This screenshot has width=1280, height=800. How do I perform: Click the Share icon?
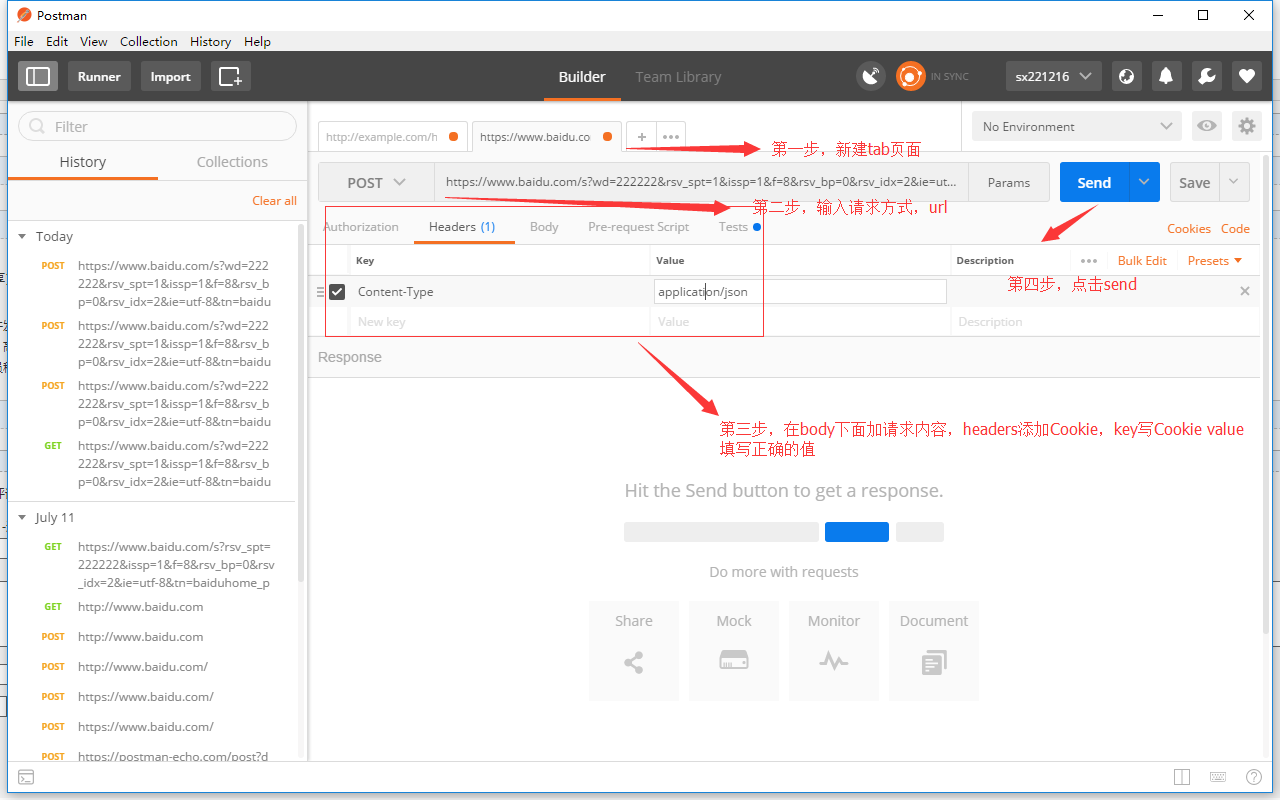click(634, 661)
